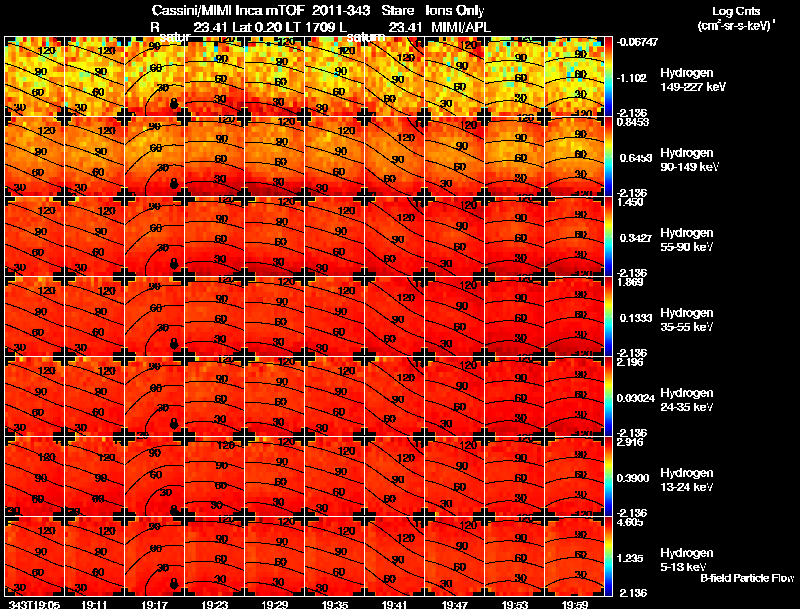Click the 'B-field Particle Flow' label

click(x=747, y=578)
